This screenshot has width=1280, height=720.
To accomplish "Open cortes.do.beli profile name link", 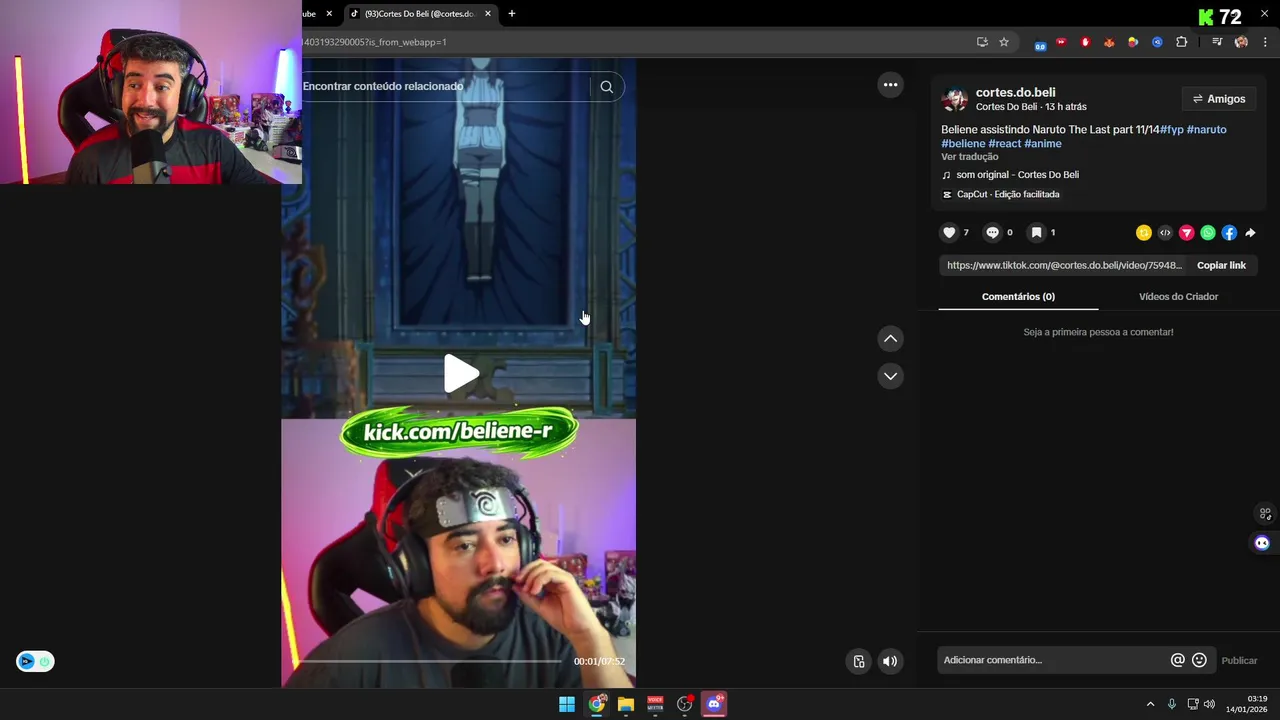I will click(1015, 92).
